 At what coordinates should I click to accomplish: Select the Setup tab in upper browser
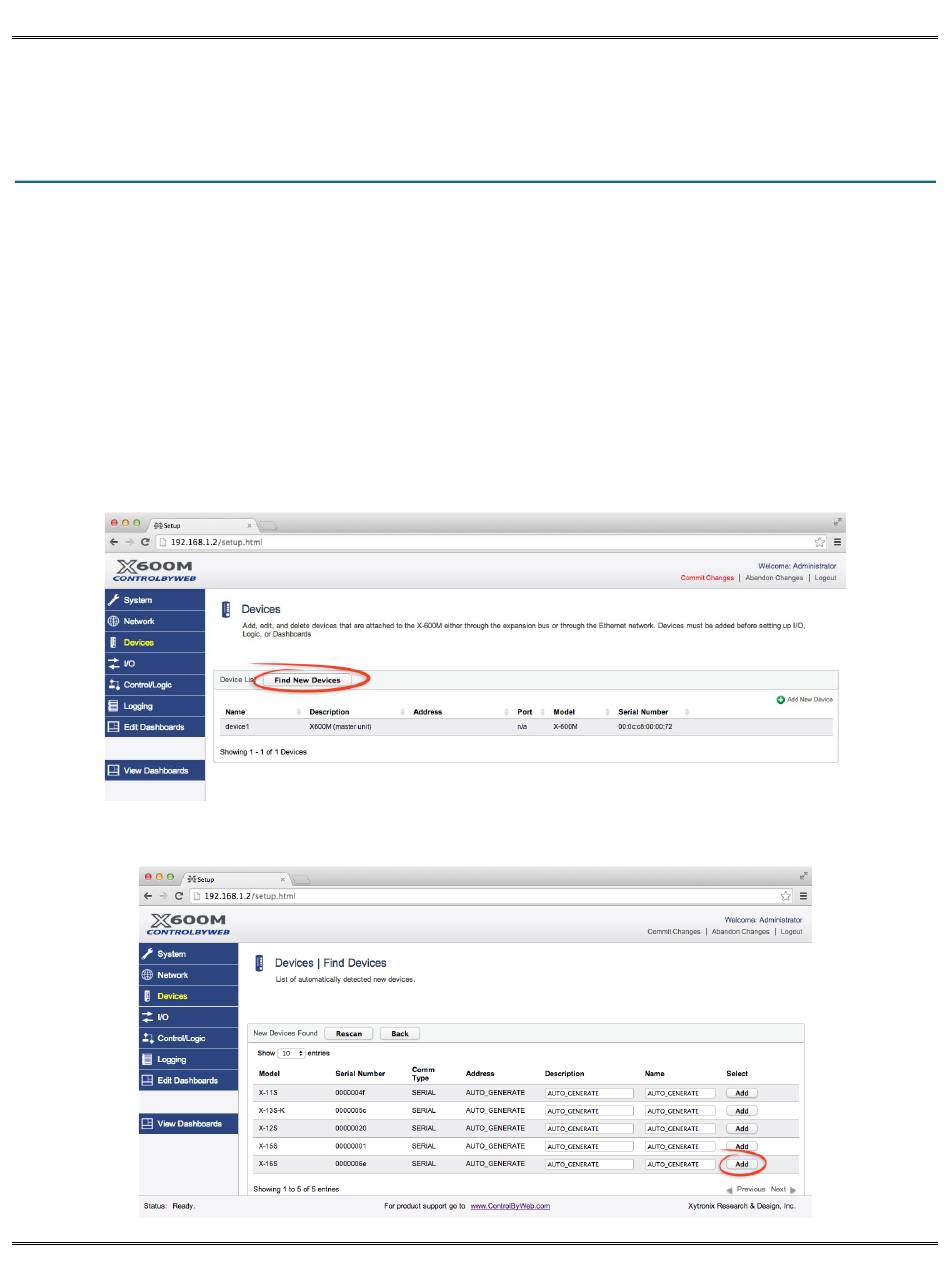200,524
